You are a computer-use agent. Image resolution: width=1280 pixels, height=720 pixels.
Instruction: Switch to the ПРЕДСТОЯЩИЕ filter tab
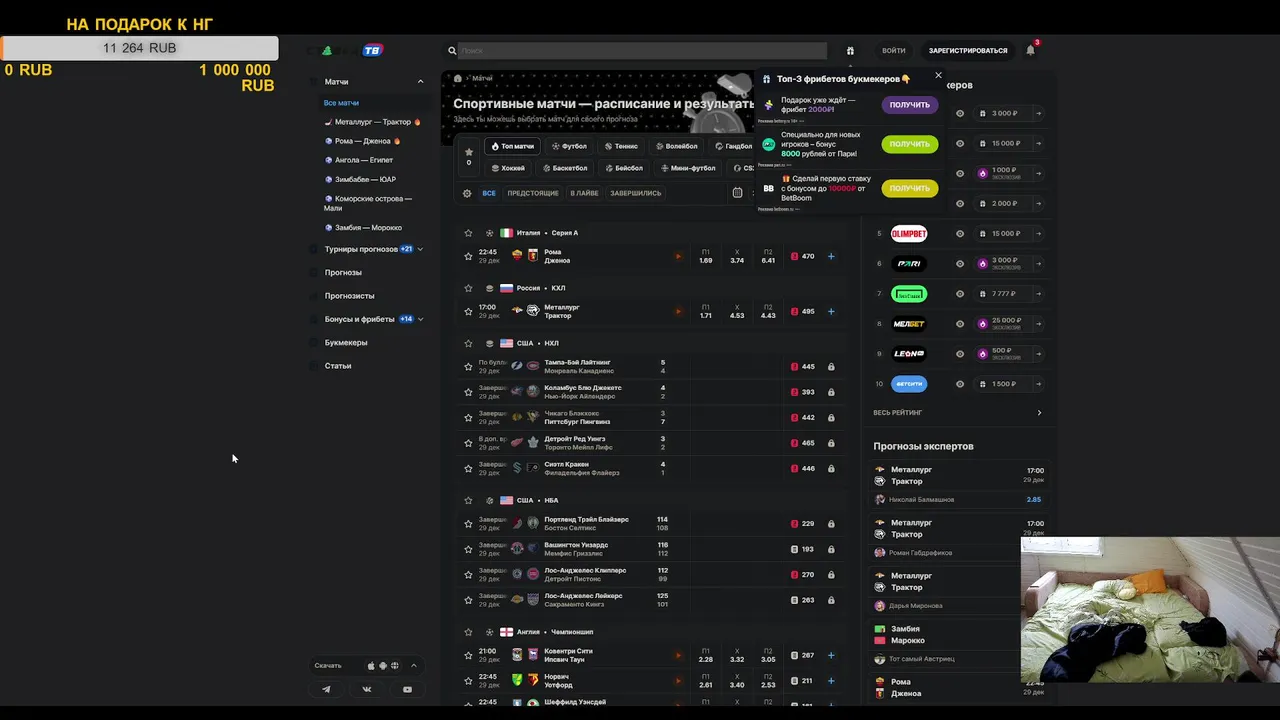[533, 193]
